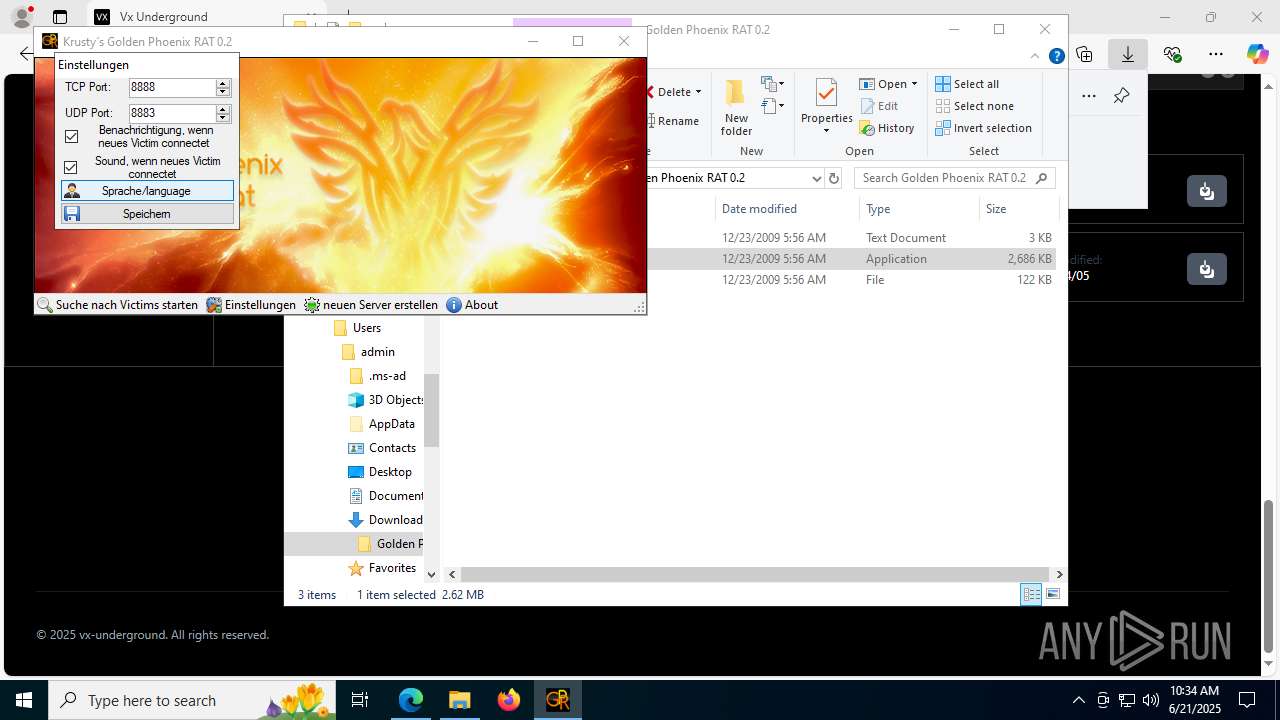Increase the TCP Port spinner value

click(x=223, y=83)
